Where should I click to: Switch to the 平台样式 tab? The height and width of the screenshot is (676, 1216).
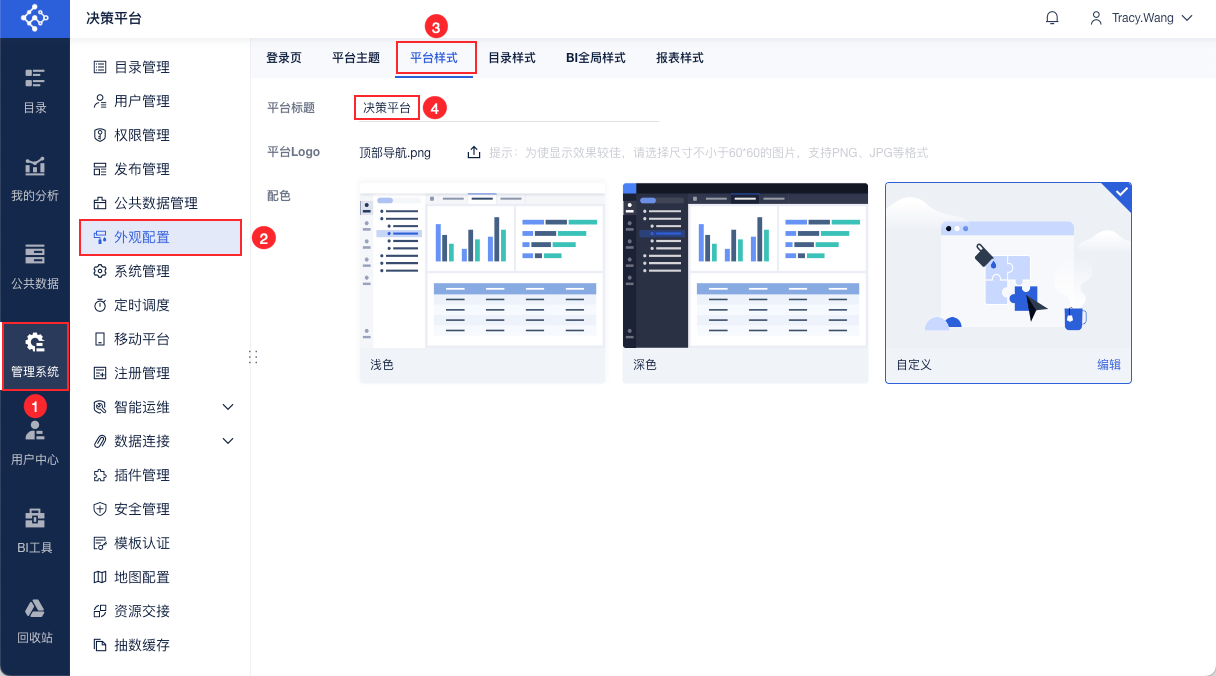[x=434, y=58]
